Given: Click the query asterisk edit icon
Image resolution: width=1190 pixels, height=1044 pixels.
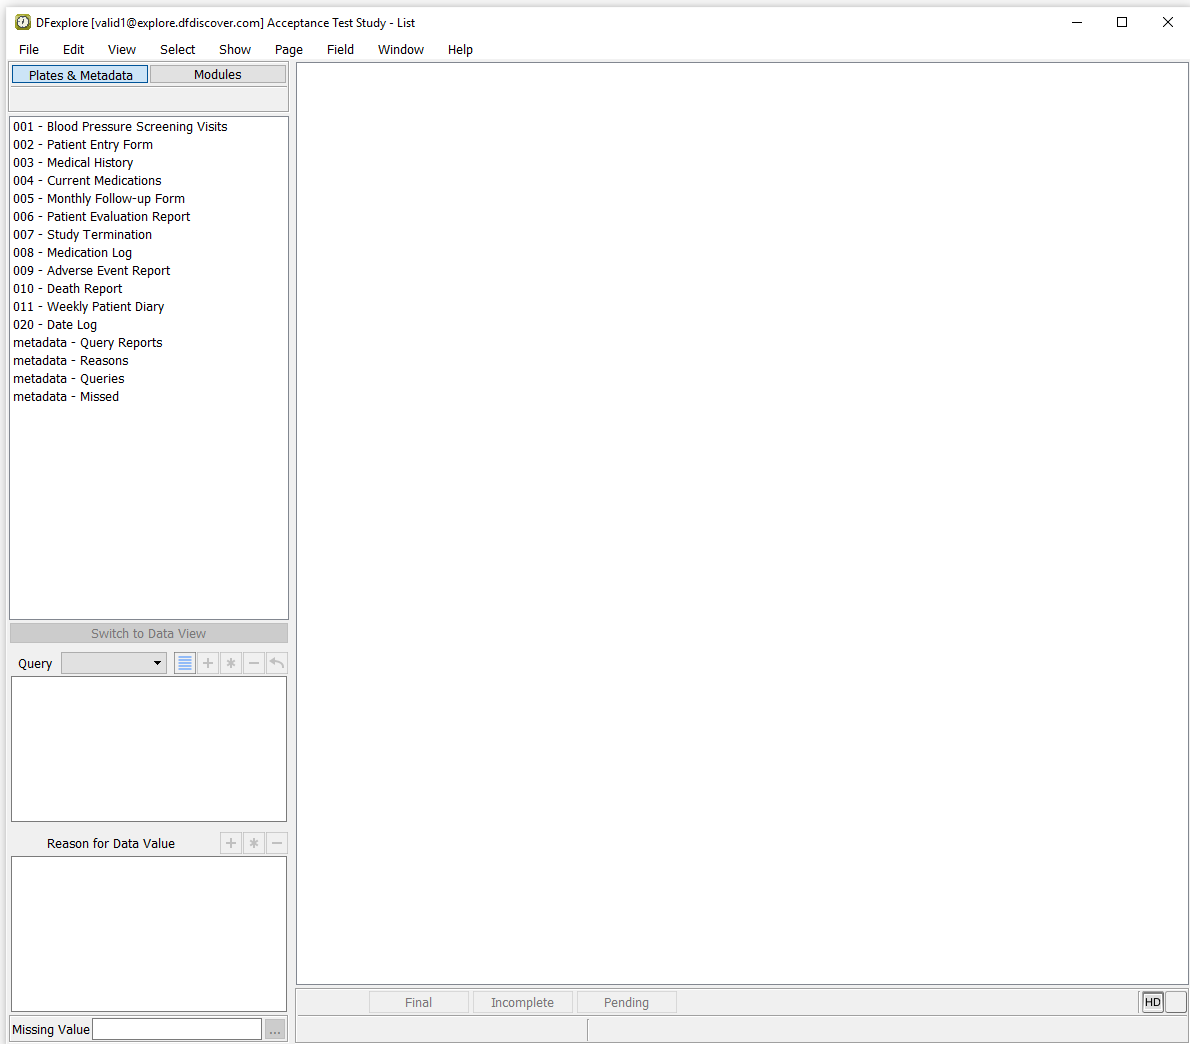Looking at the screenshot, I should (231, 663).
